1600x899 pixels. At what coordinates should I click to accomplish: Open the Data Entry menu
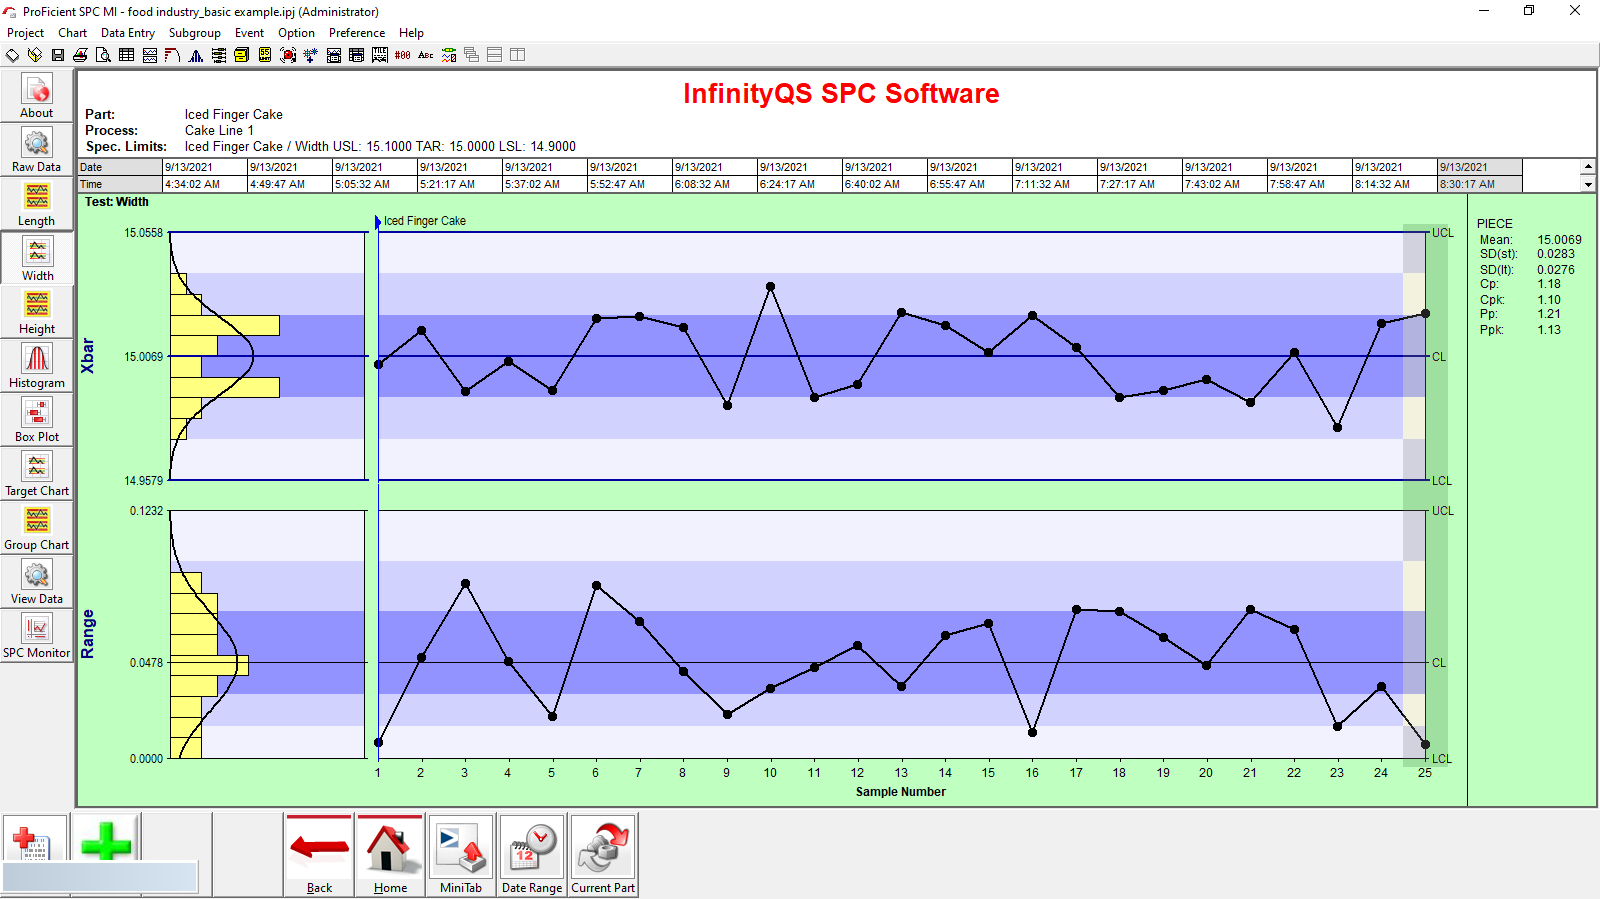coord(128,33)
